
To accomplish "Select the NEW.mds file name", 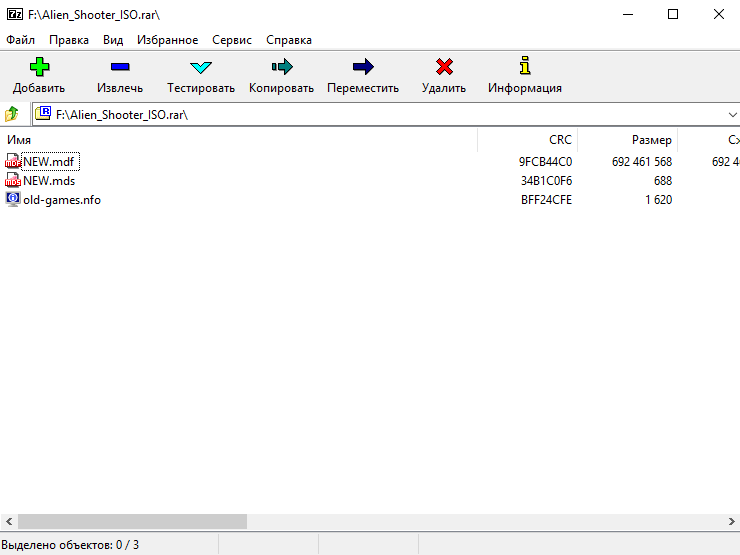I will pyautogui.click(x=49, y=181).
